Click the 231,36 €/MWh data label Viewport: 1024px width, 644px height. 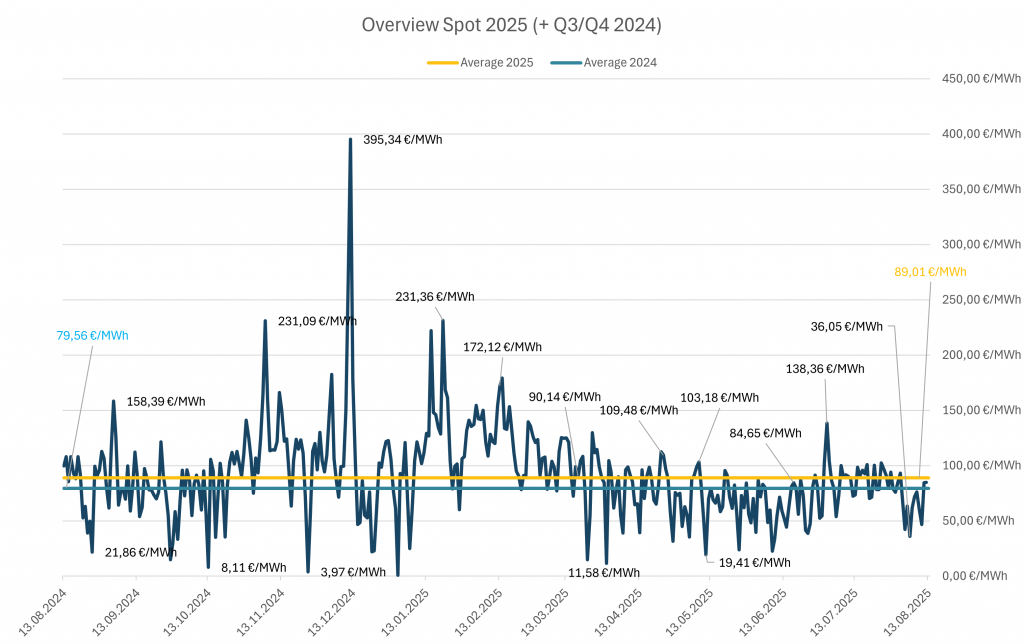click(x=435, y=297)
